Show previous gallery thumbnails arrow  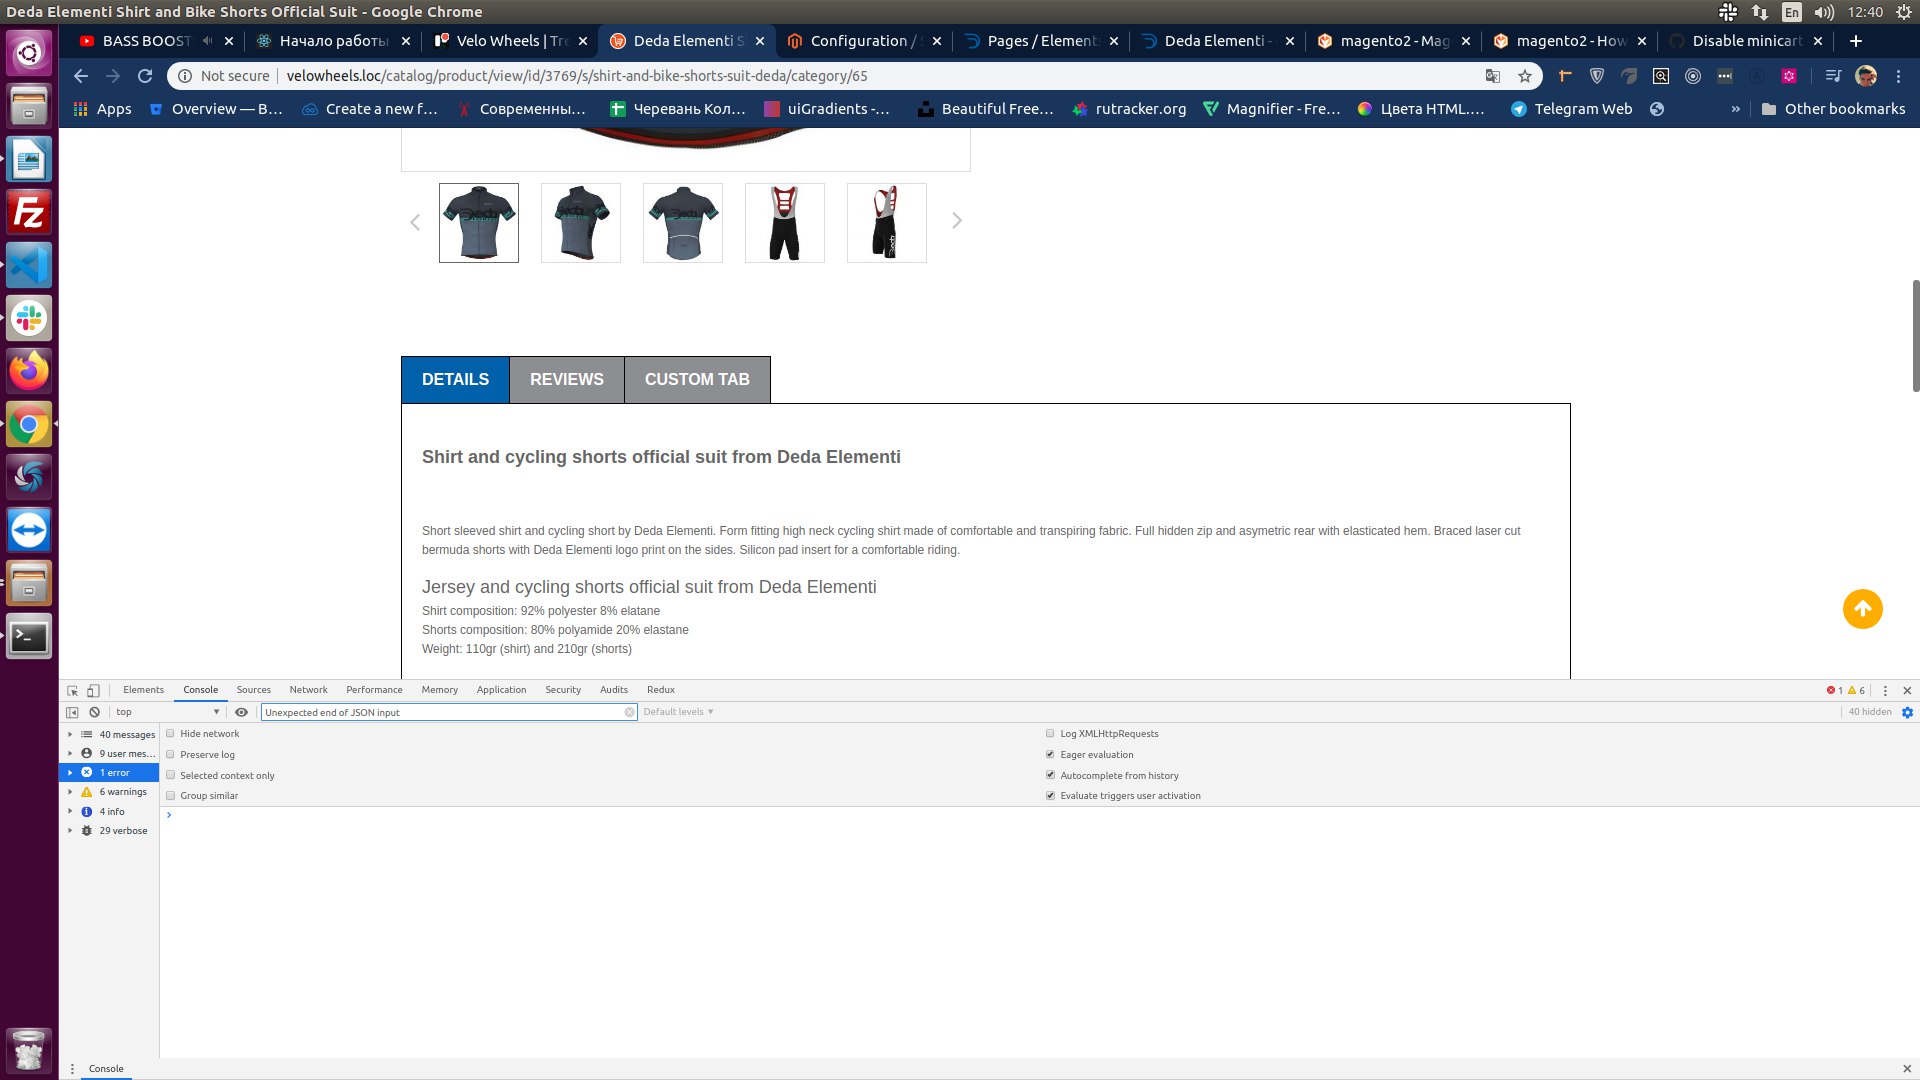415,222
